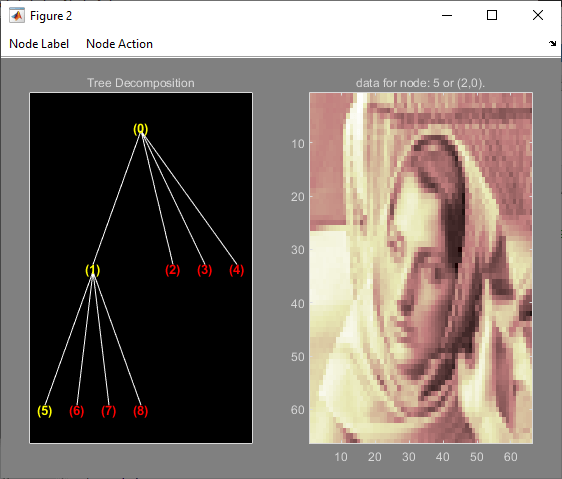
Task: Select root node (0) in tree
Action: coord(140,129)
